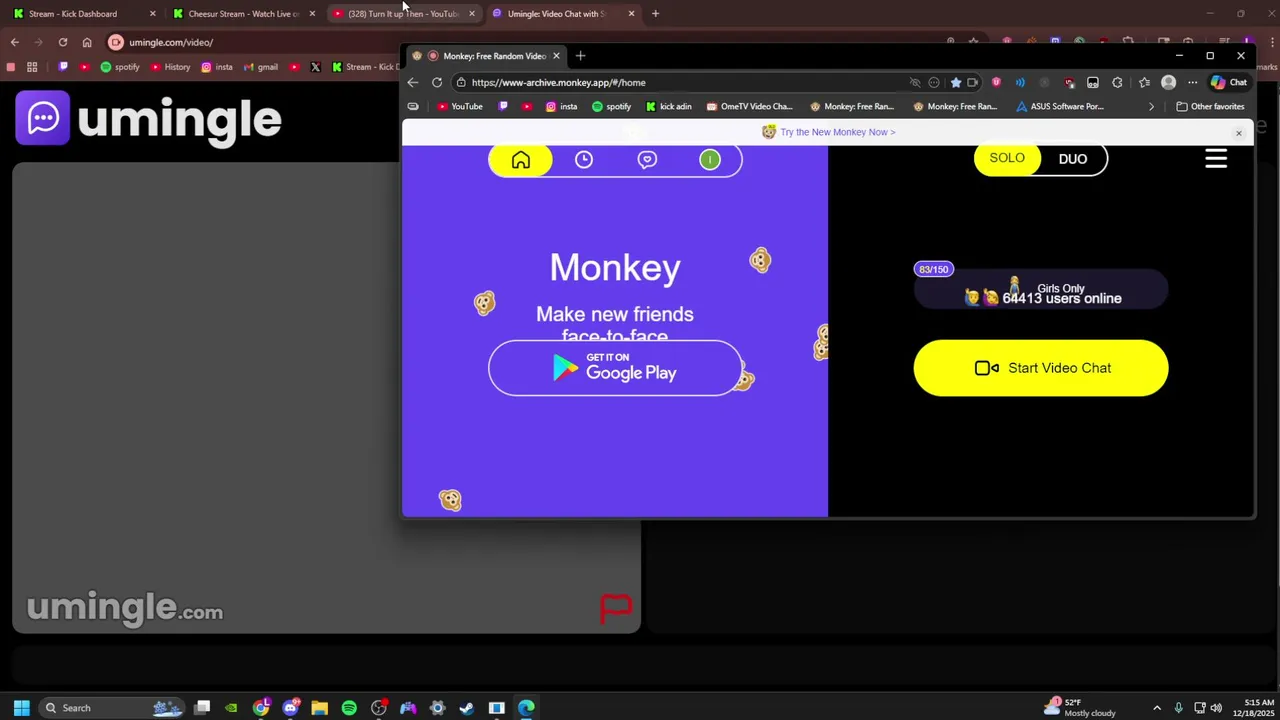Refresh the Monkey page in Edge
This screenshot has width=1280, height=720.
pyautogui.click(x=437, y=83)
